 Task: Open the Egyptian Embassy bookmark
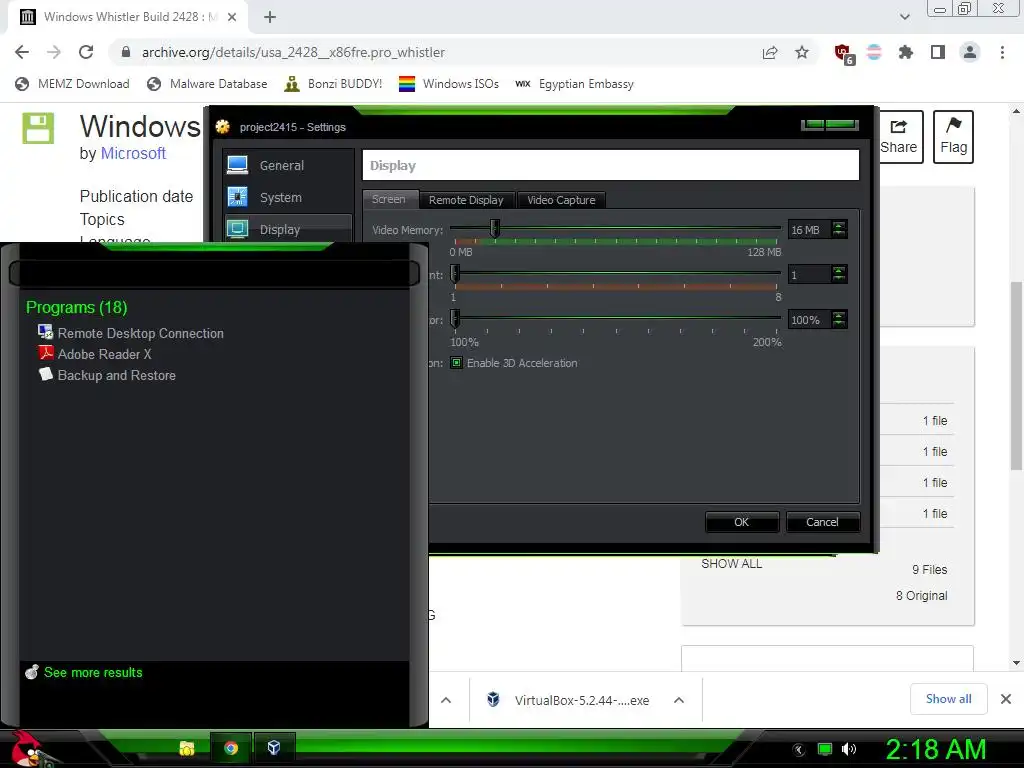[574, 84]
